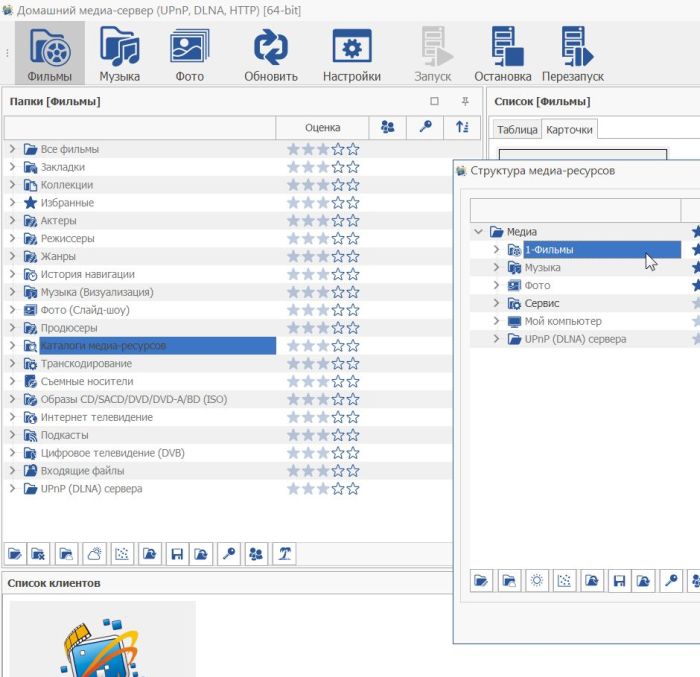Viewport: 700px width, 677px height.
Task: Click the sort order icon in folders header
Action: click(461, 127)
